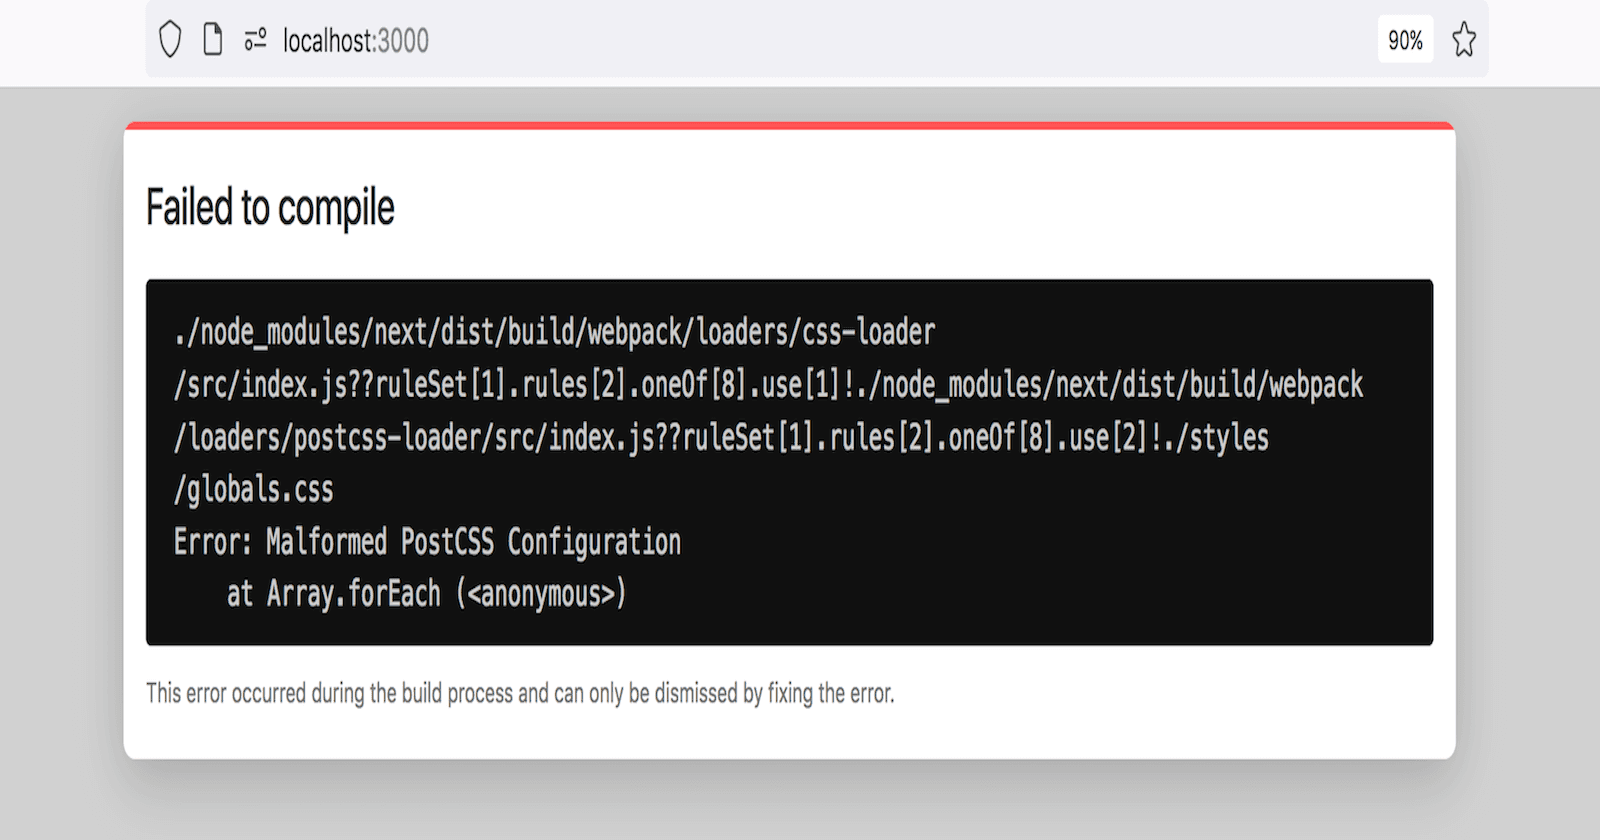Open the site permissions icon
The width and height of the screenshot is (1600, 840).
point(255,40)
